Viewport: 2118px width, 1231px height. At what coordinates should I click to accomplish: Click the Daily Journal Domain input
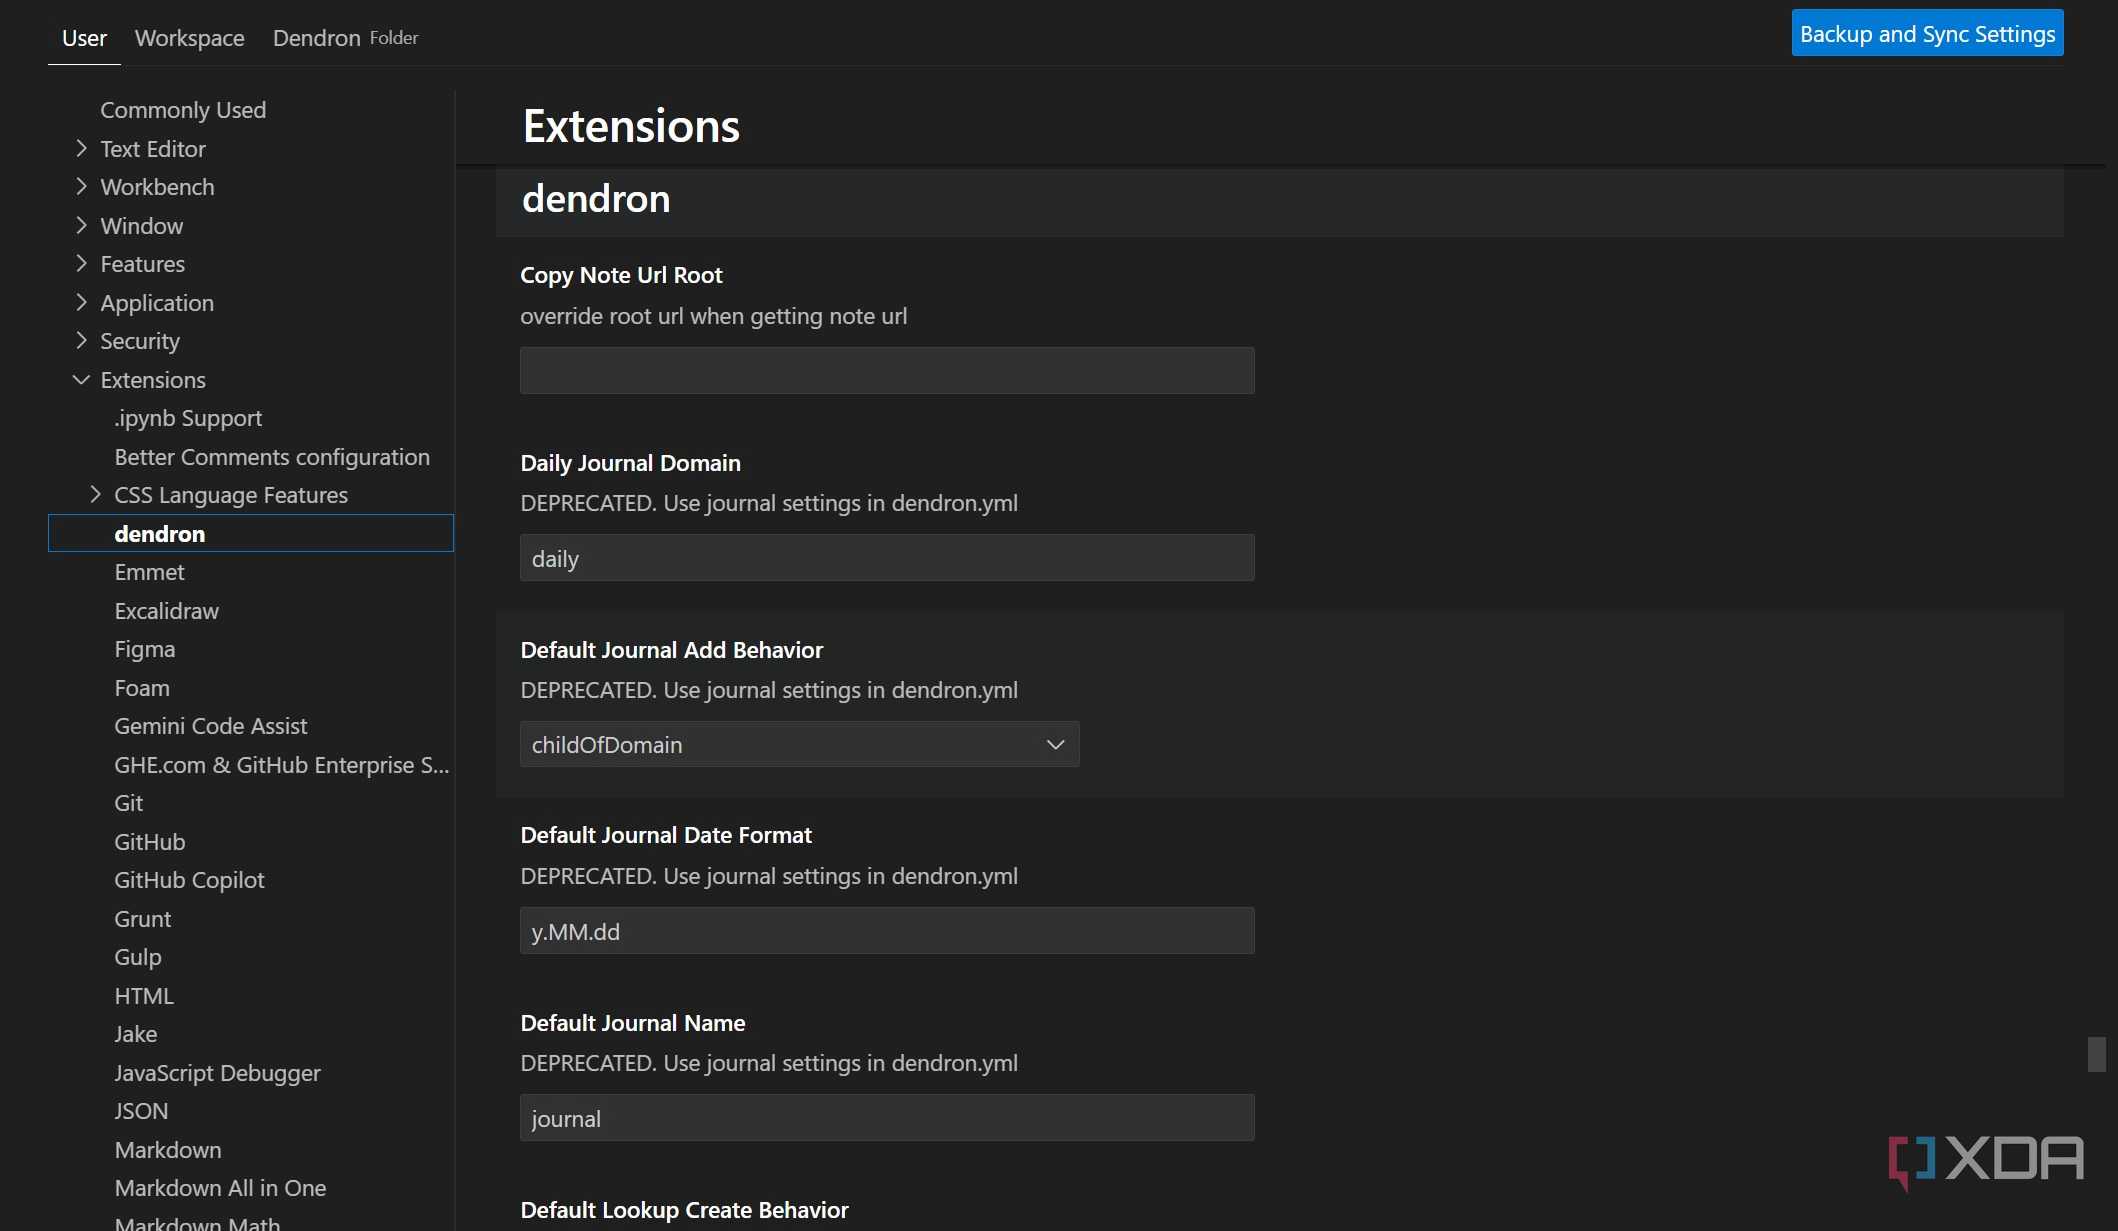pos(887,558)
